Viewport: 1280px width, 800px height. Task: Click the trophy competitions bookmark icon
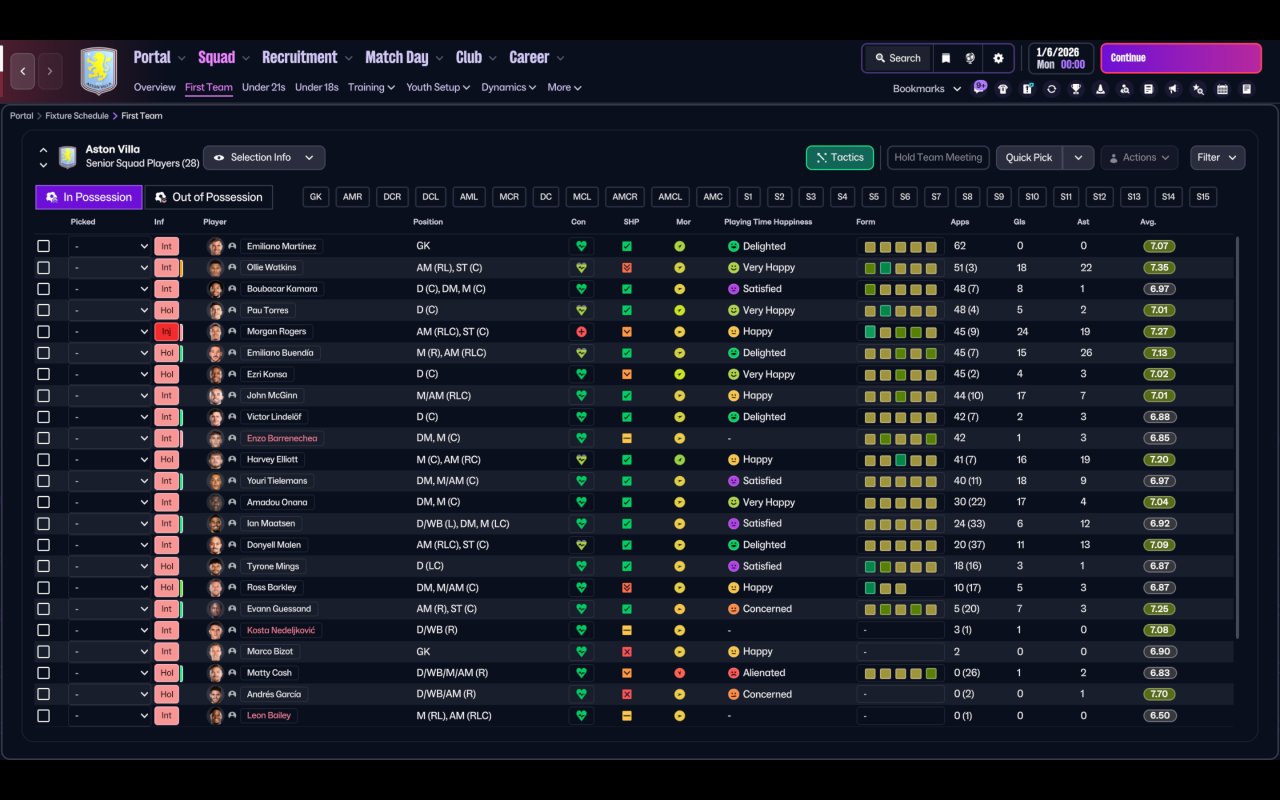[1076, 89]
